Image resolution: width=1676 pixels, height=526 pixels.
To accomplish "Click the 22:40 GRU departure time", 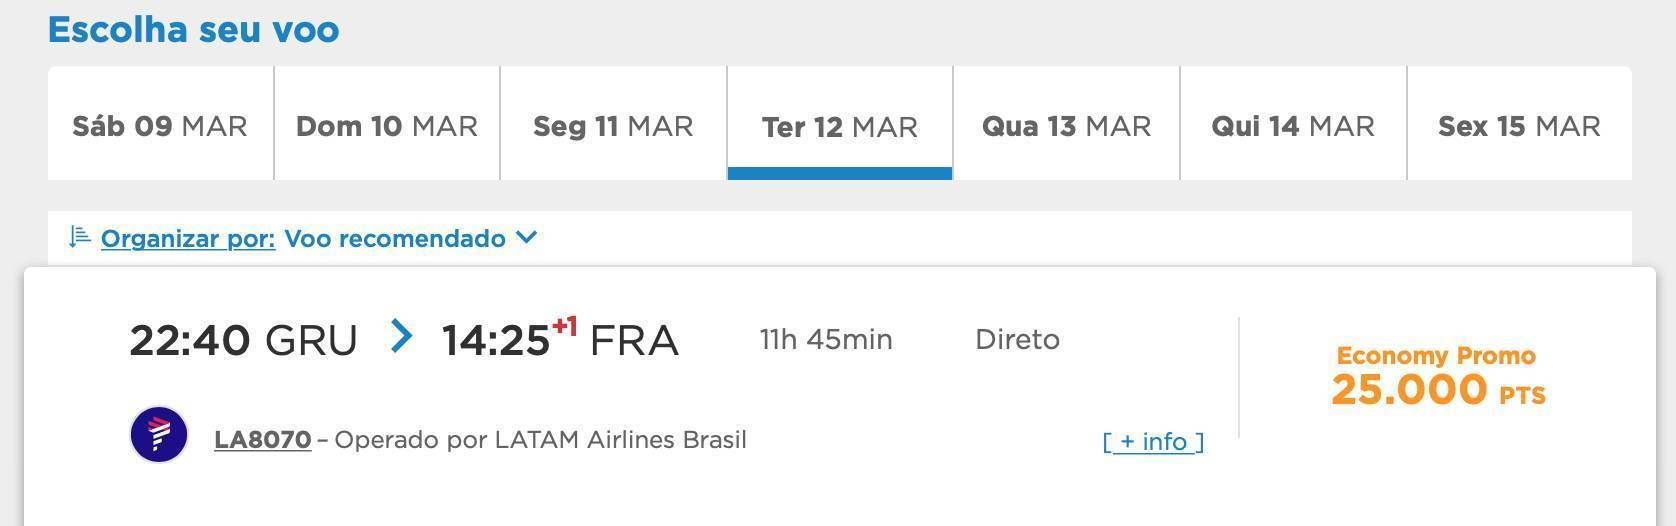I will point(243,340).
